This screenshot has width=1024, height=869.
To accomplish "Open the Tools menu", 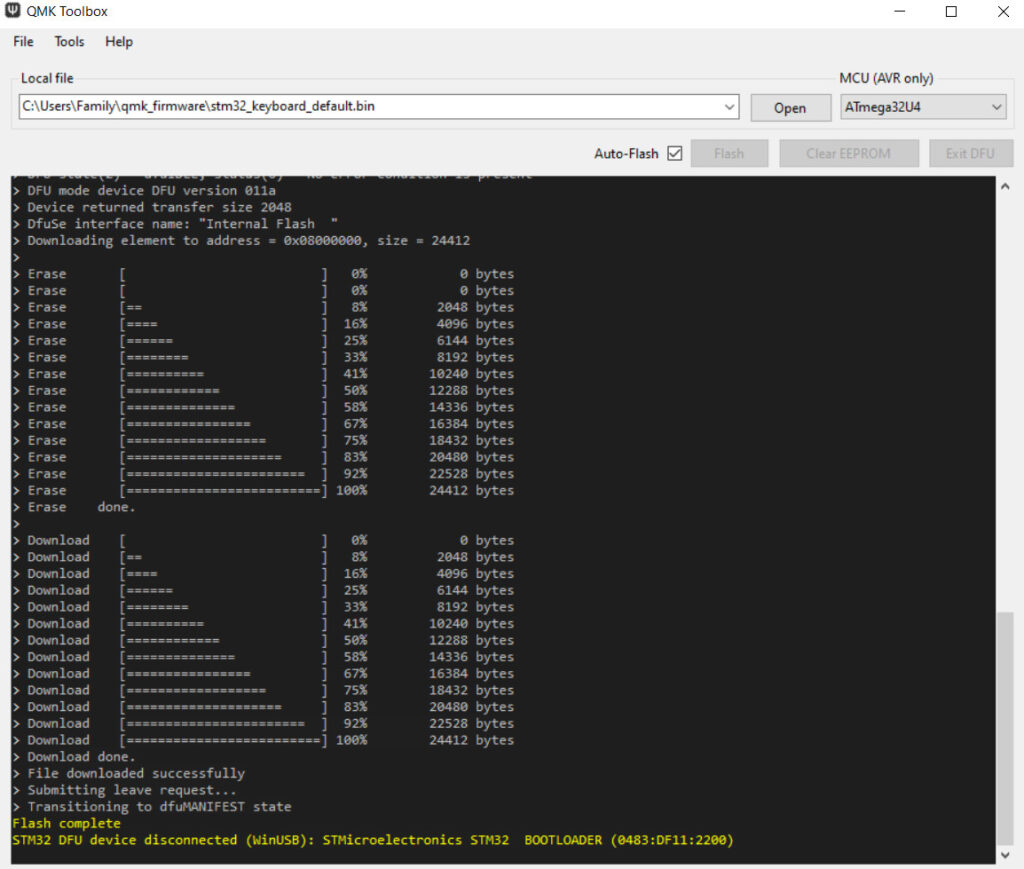I will [x=69, y=42].
